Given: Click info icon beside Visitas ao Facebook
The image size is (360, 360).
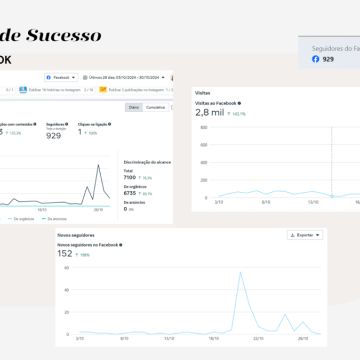Looking at the screenshot, I should [x=239, y=103].
